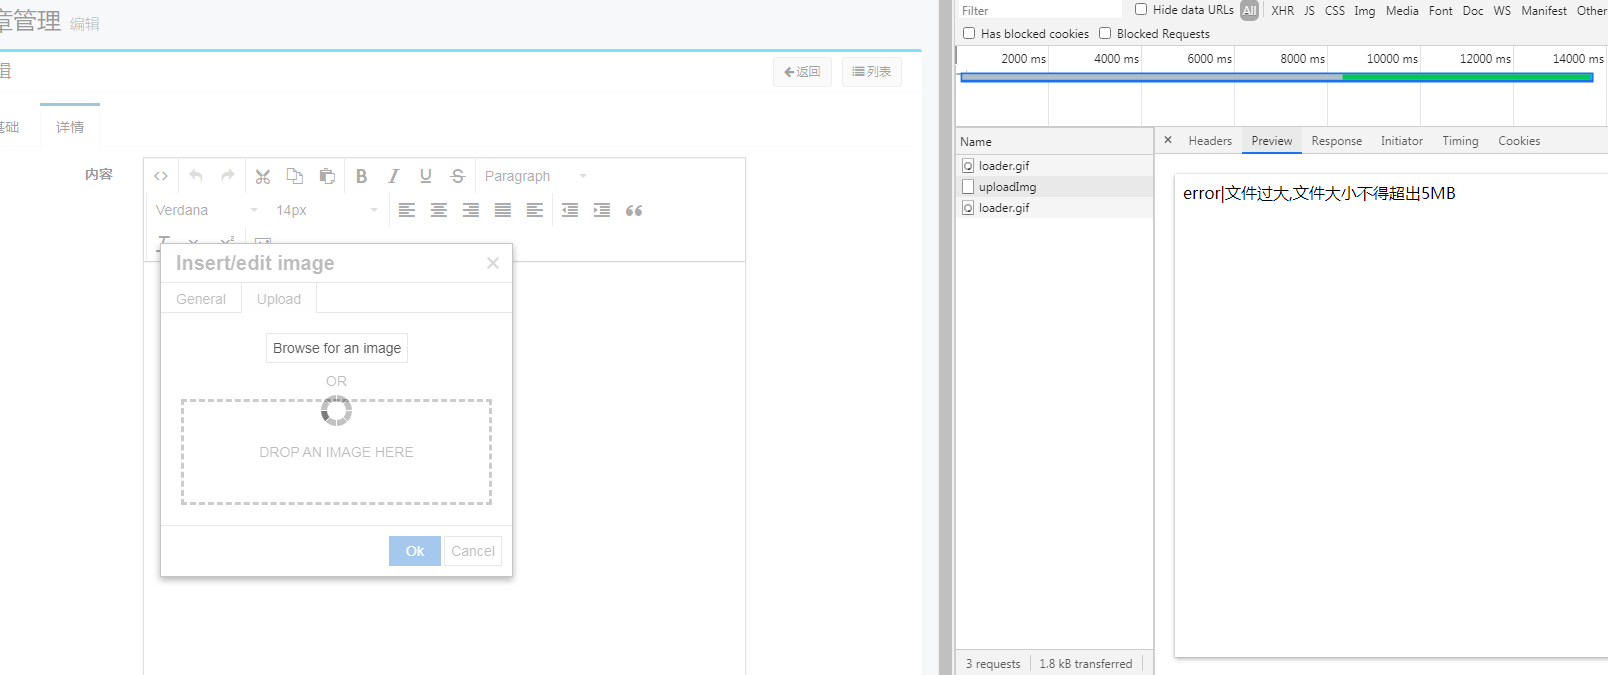Viewport: 1608px width, 675px height.
Task: Select the uploadImg network request
Action: pos(1007,187)
